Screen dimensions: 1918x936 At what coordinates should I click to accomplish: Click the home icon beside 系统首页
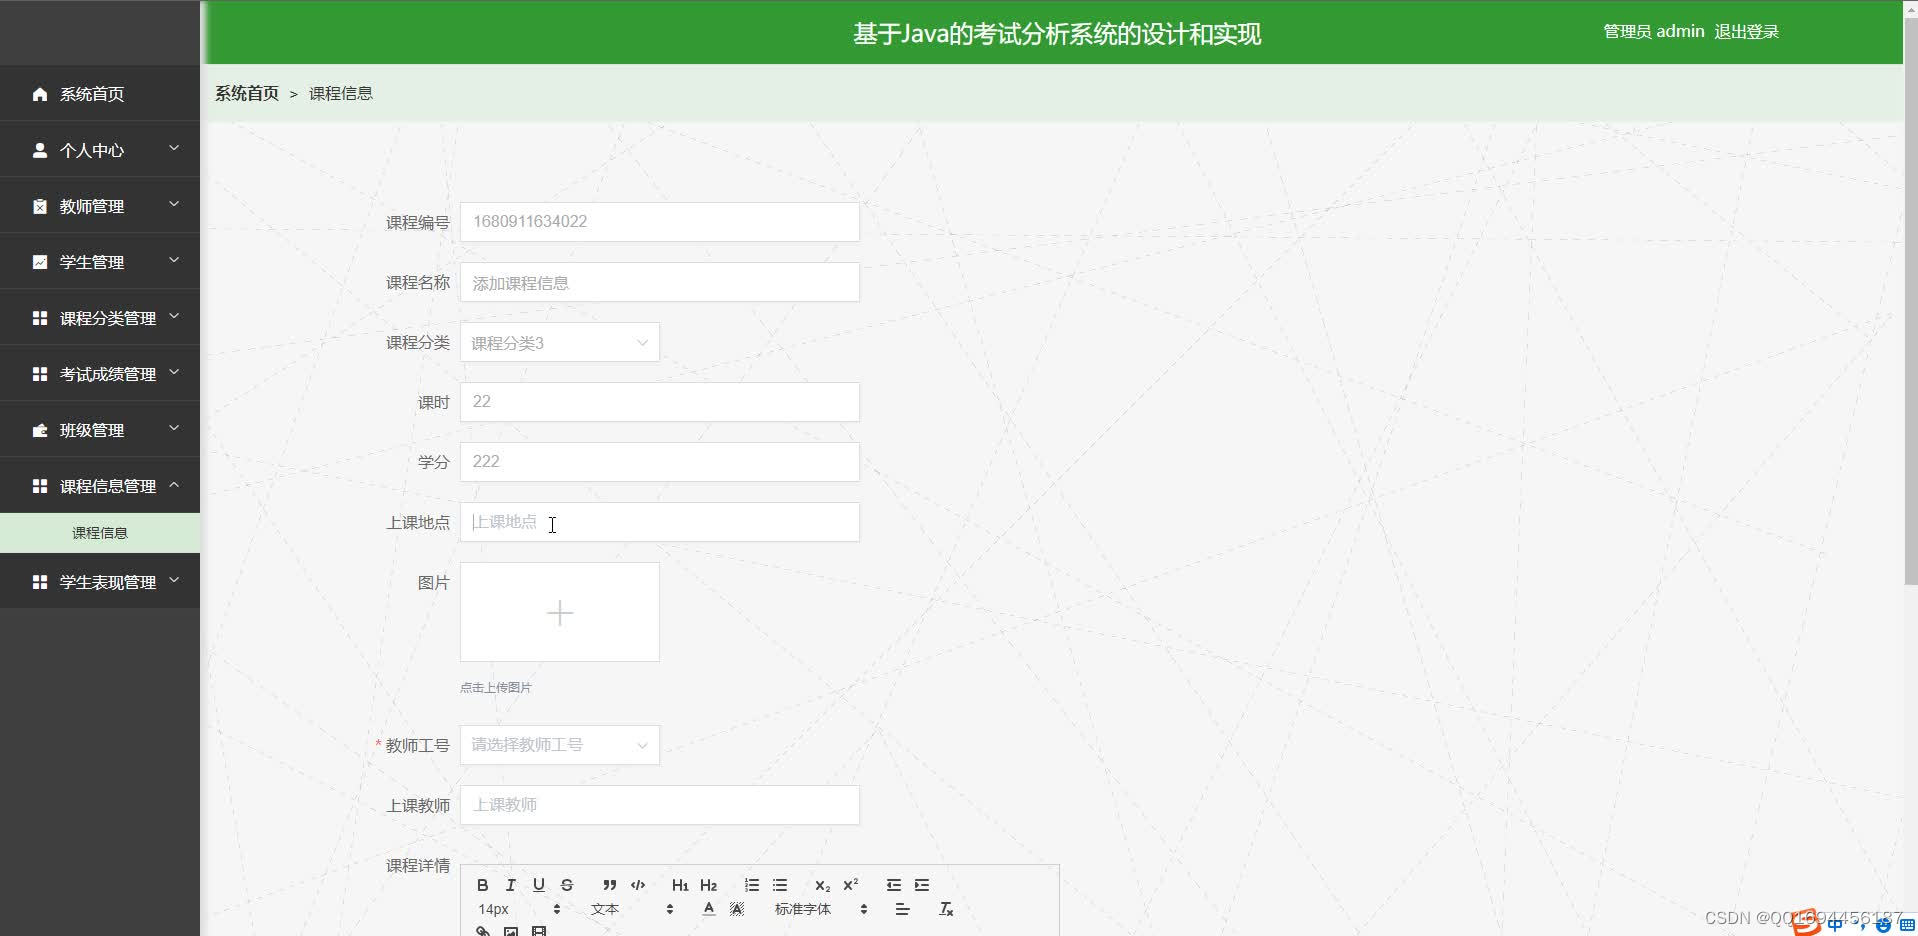40,94
